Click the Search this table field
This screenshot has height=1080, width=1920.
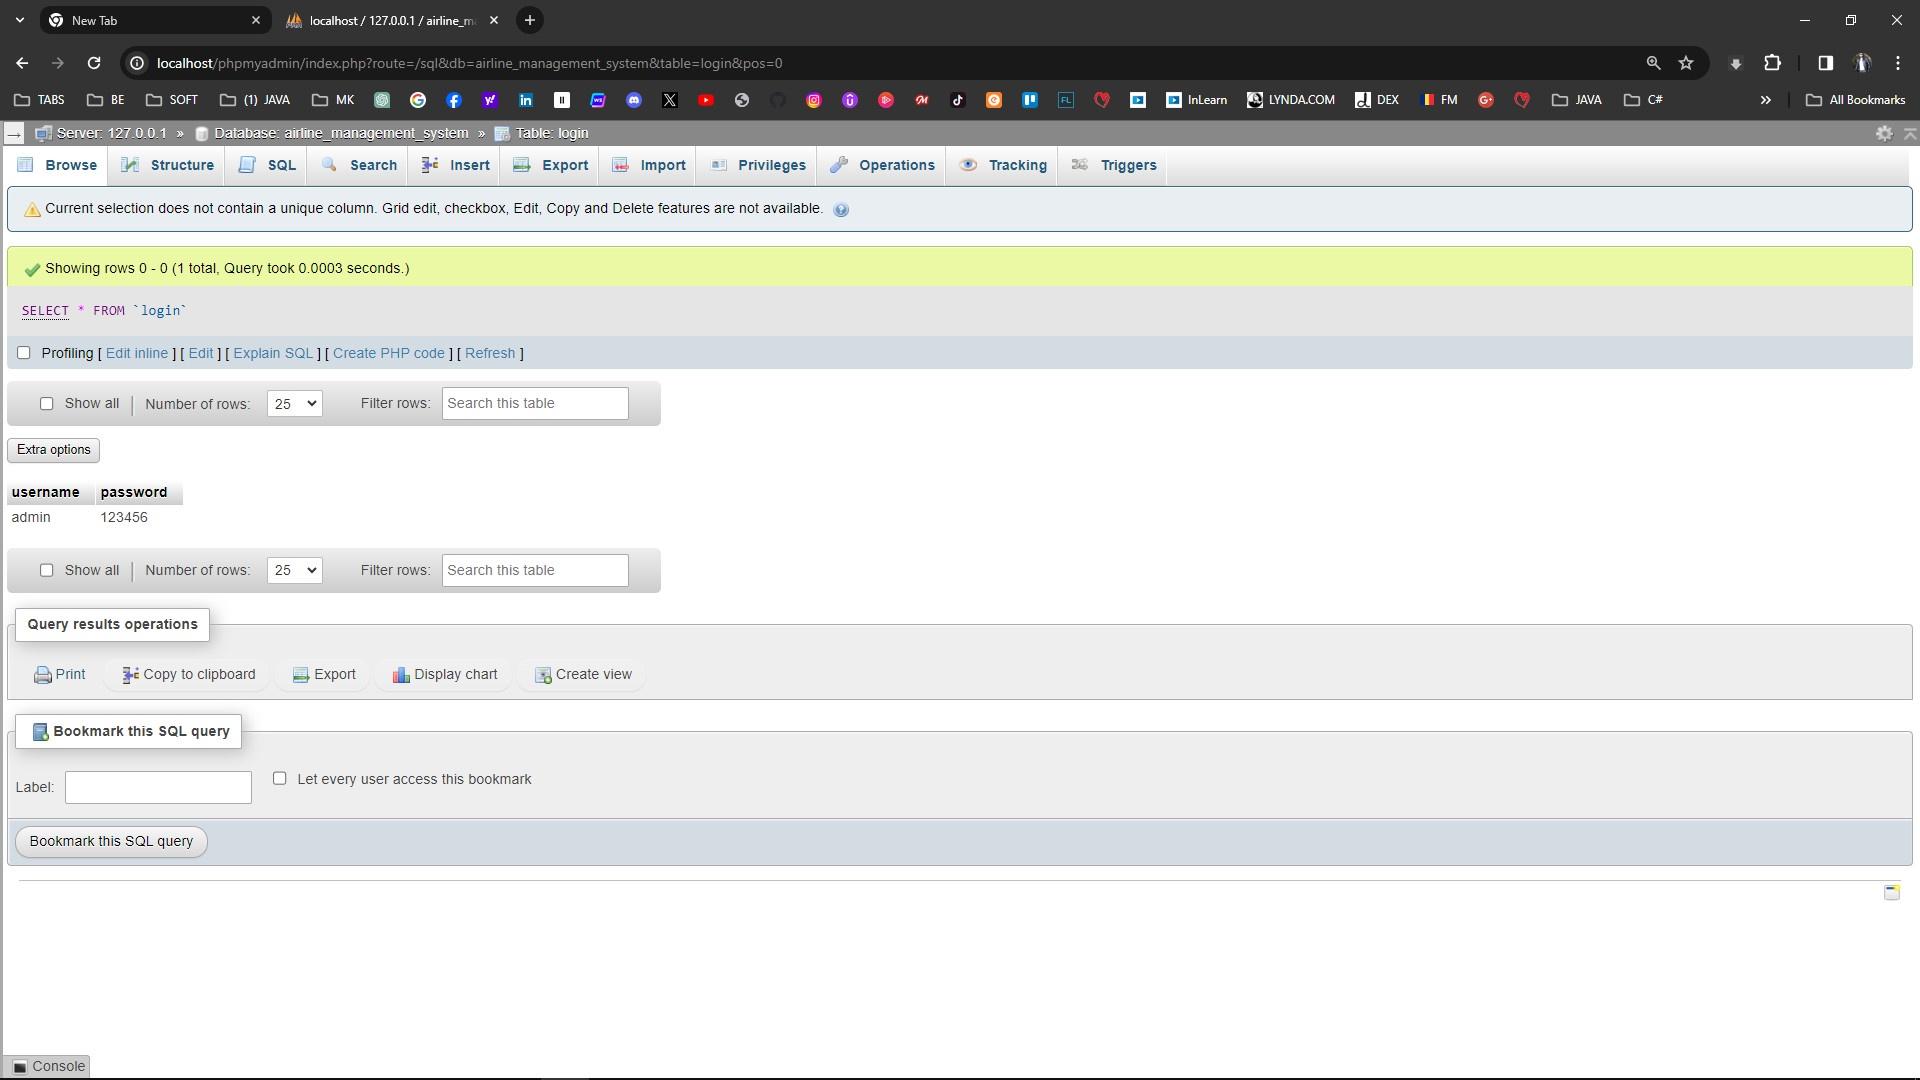coord(535,403)
